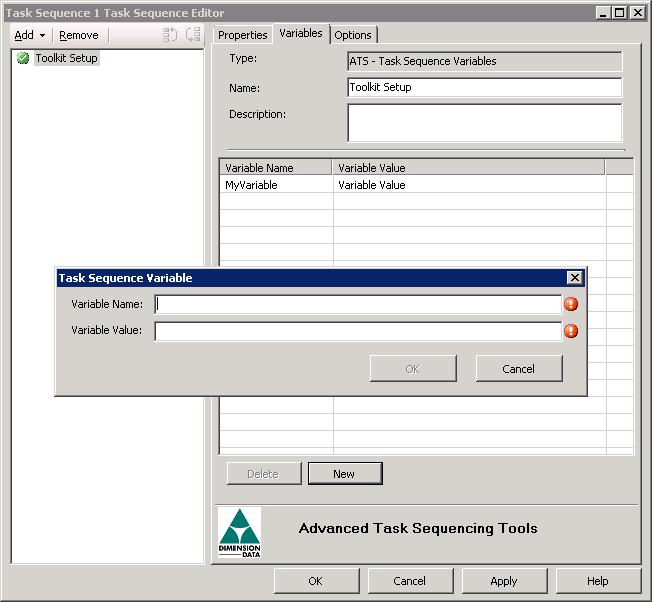This screenshot has height=602, width=652.
Task: Click Apply in the editor window
Action: [504, 581]
